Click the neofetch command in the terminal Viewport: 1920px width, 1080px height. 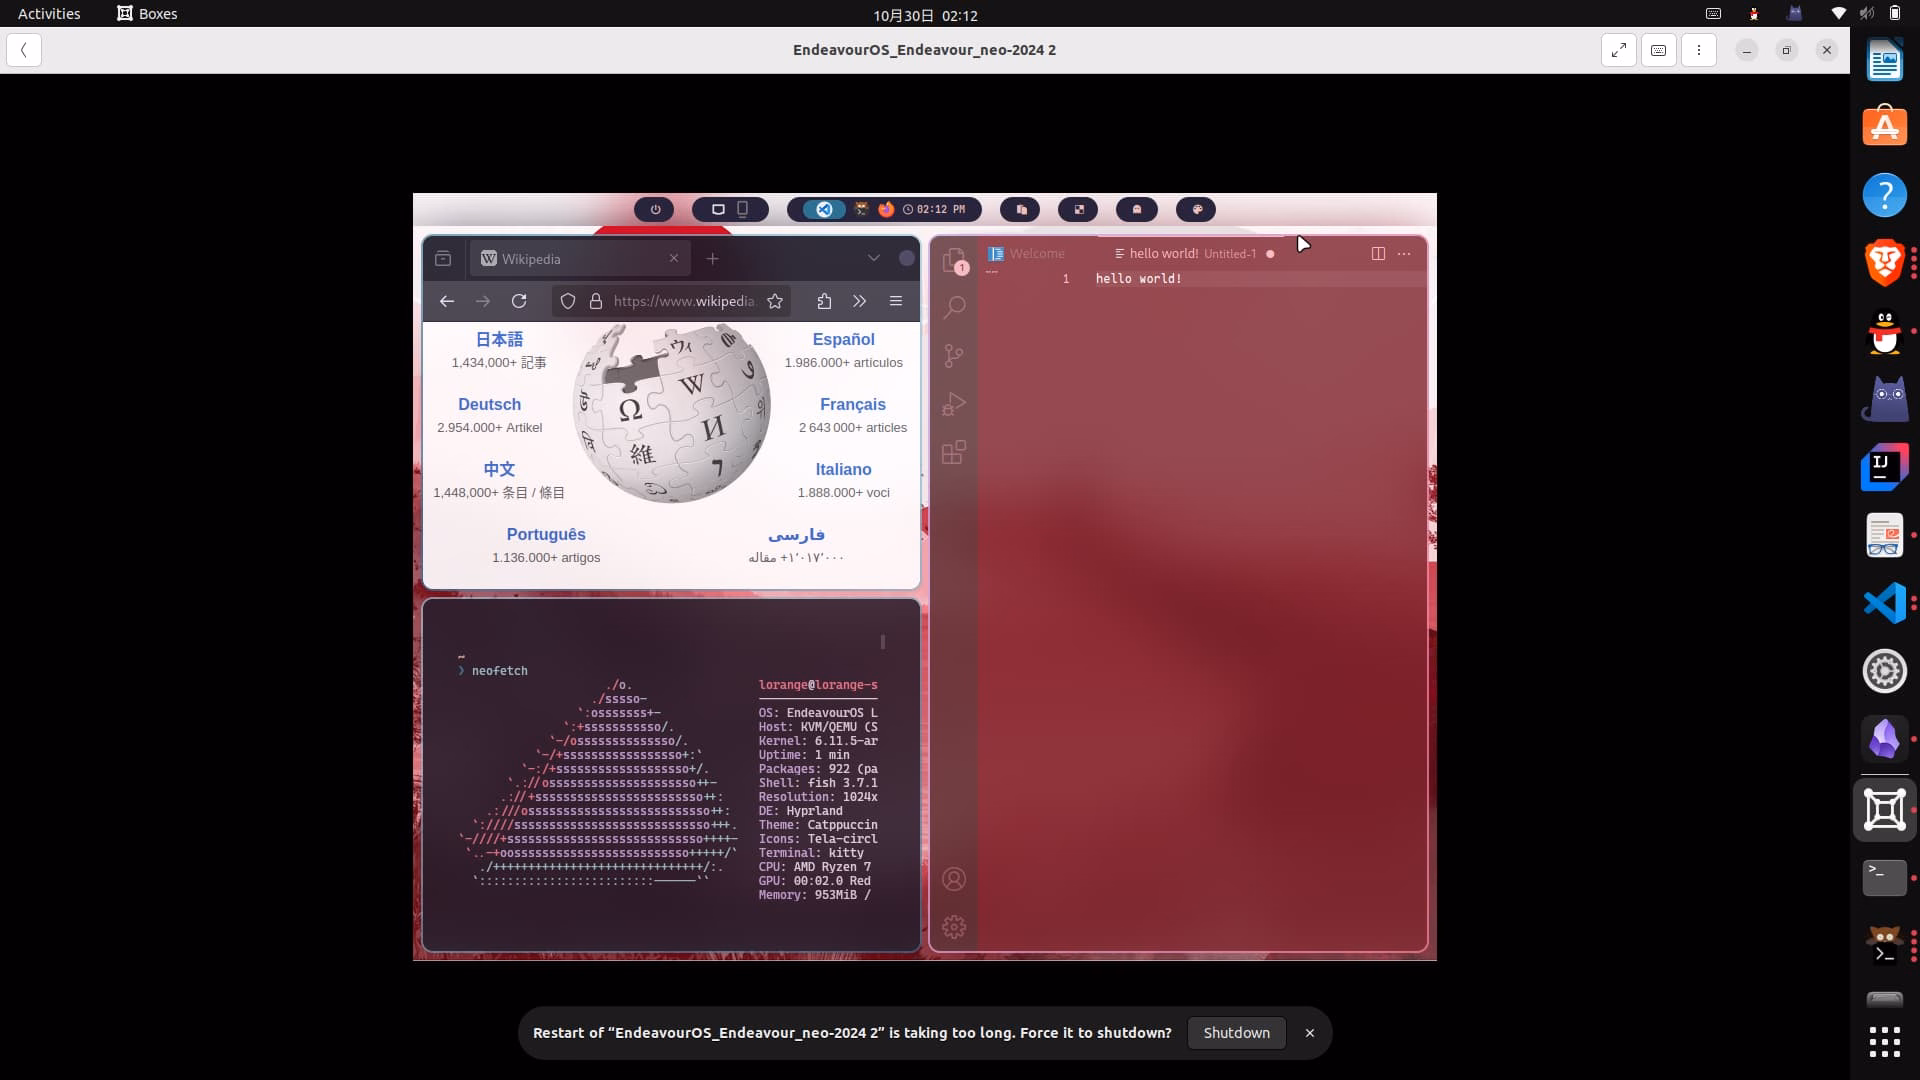pyautogui.click(x=499, y=671)
